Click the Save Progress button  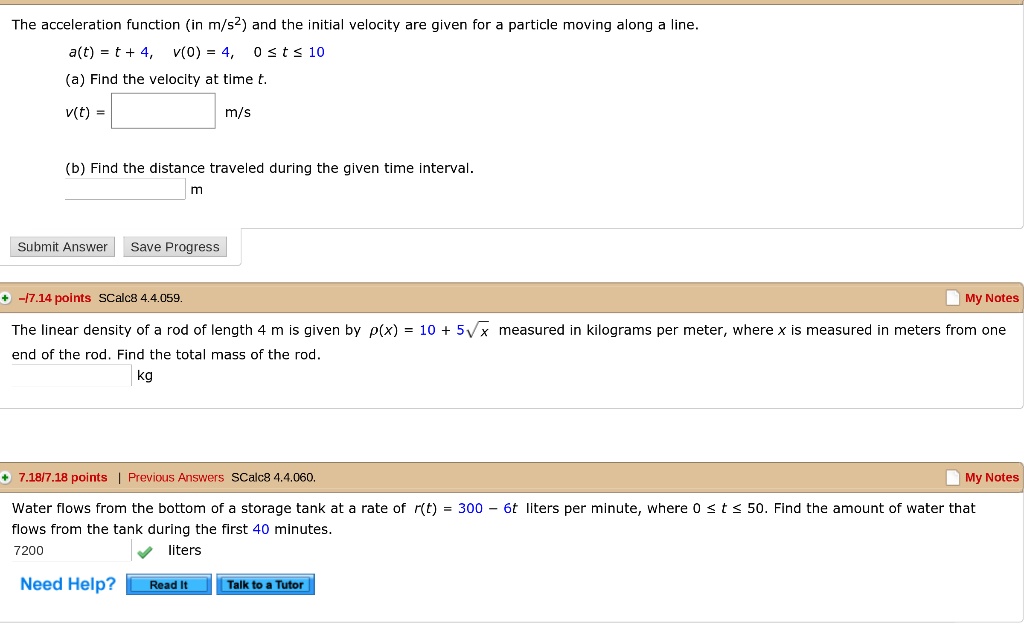click(175, 246)
